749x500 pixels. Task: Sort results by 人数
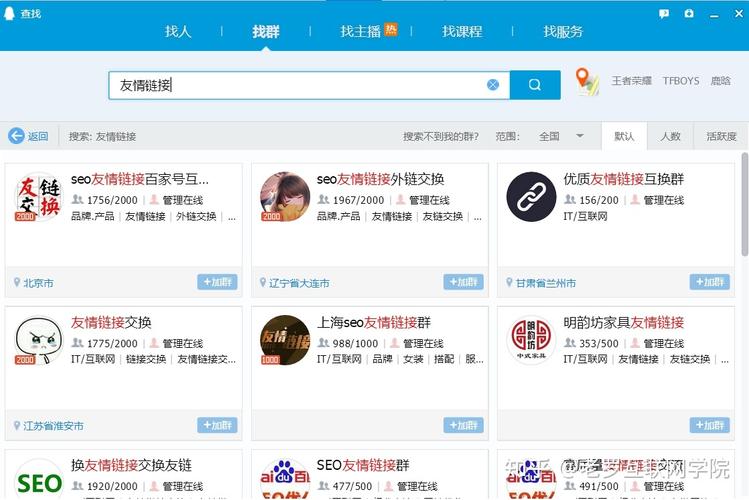(x=670, y=137)
